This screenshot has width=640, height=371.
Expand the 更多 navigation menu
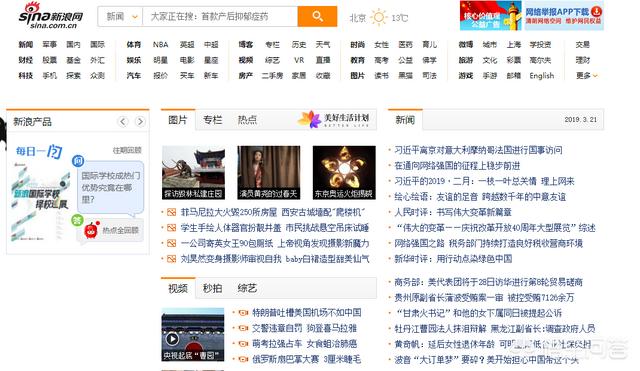click(586, 76)
